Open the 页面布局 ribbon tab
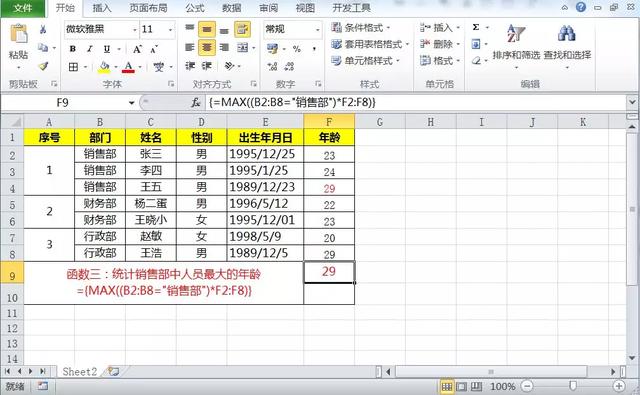This screenshot has width=640, height=395. coord(148,8)
